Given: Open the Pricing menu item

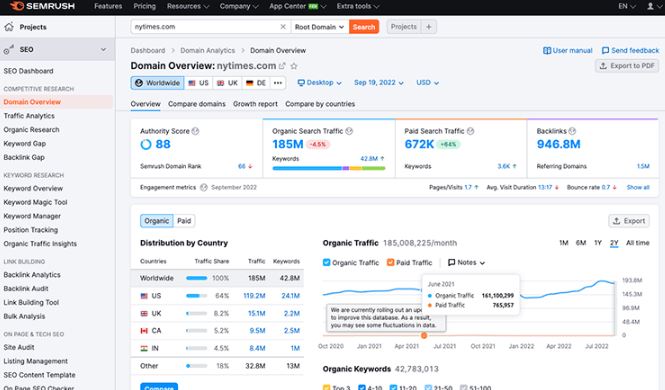Looking at the screenshot, I should click(144, 6).
